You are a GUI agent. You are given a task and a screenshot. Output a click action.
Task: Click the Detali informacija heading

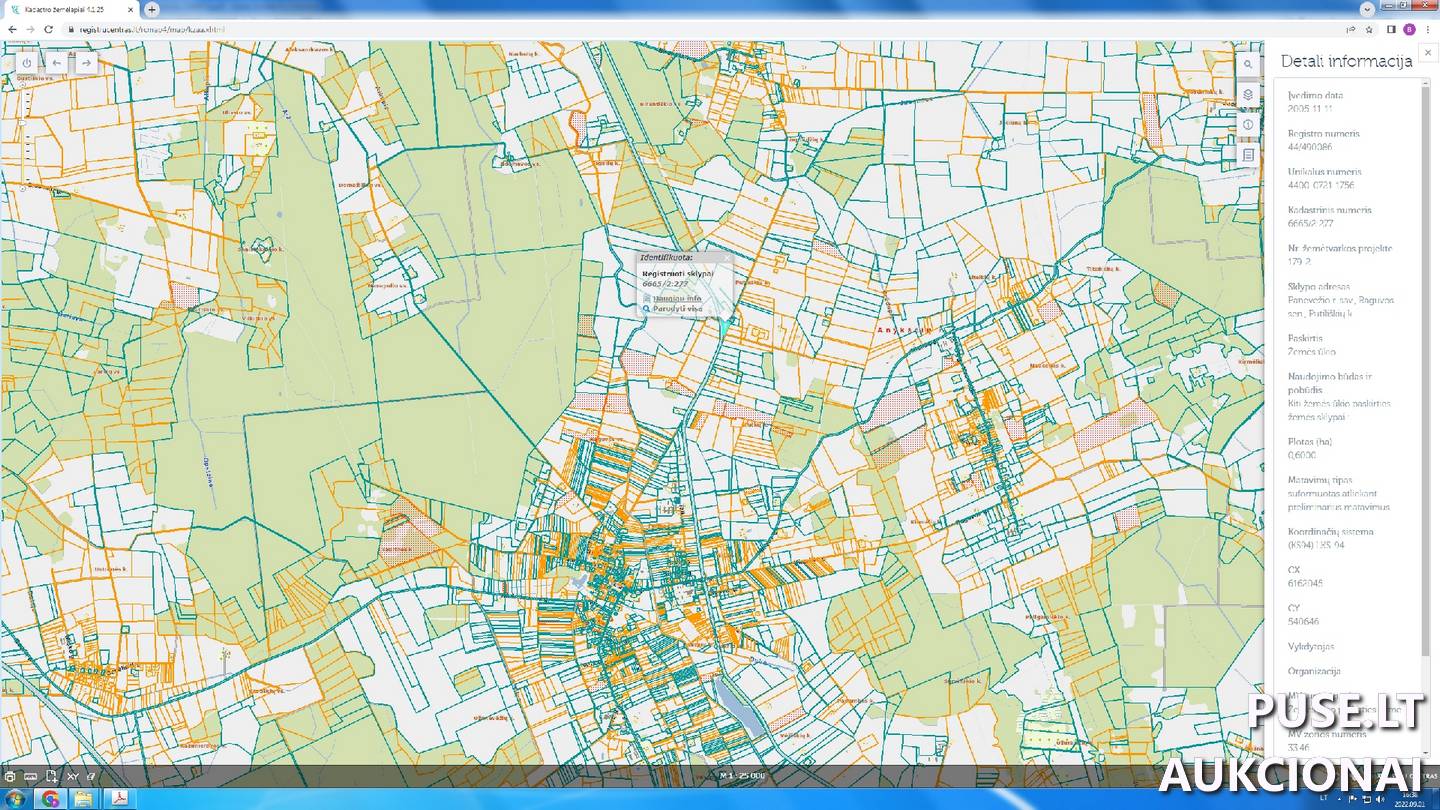pyautogui.click(x=1346, y=61)
